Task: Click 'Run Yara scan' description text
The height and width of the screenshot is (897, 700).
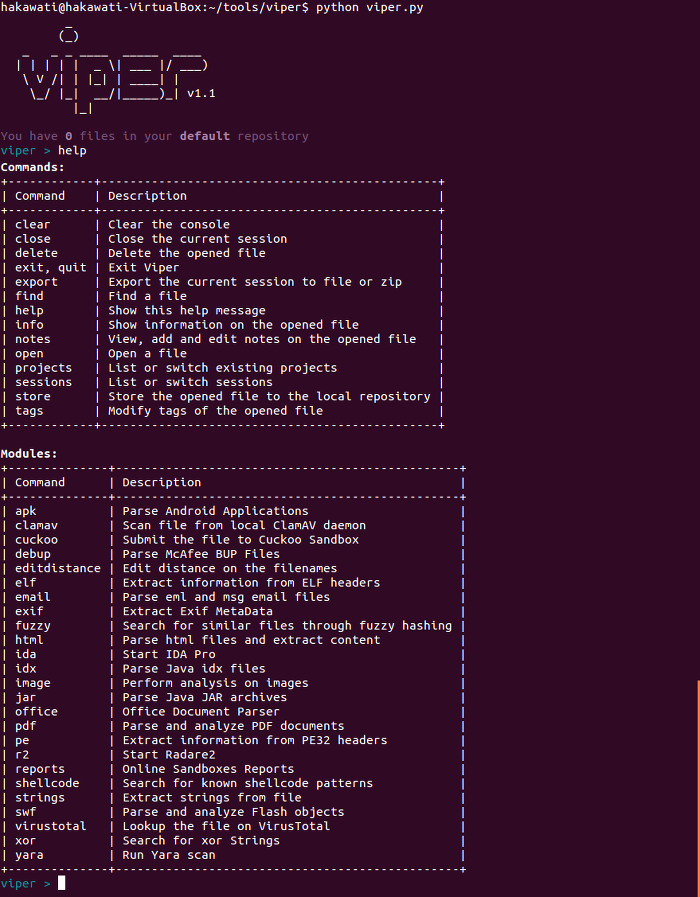Action: [169, 855]
